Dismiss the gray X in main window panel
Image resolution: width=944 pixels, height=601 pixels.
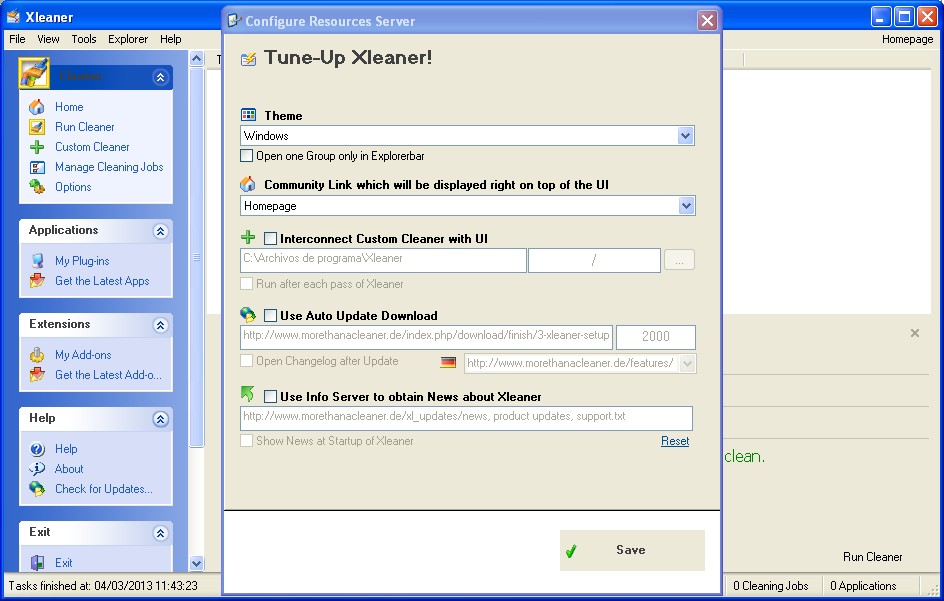(914, 333)
